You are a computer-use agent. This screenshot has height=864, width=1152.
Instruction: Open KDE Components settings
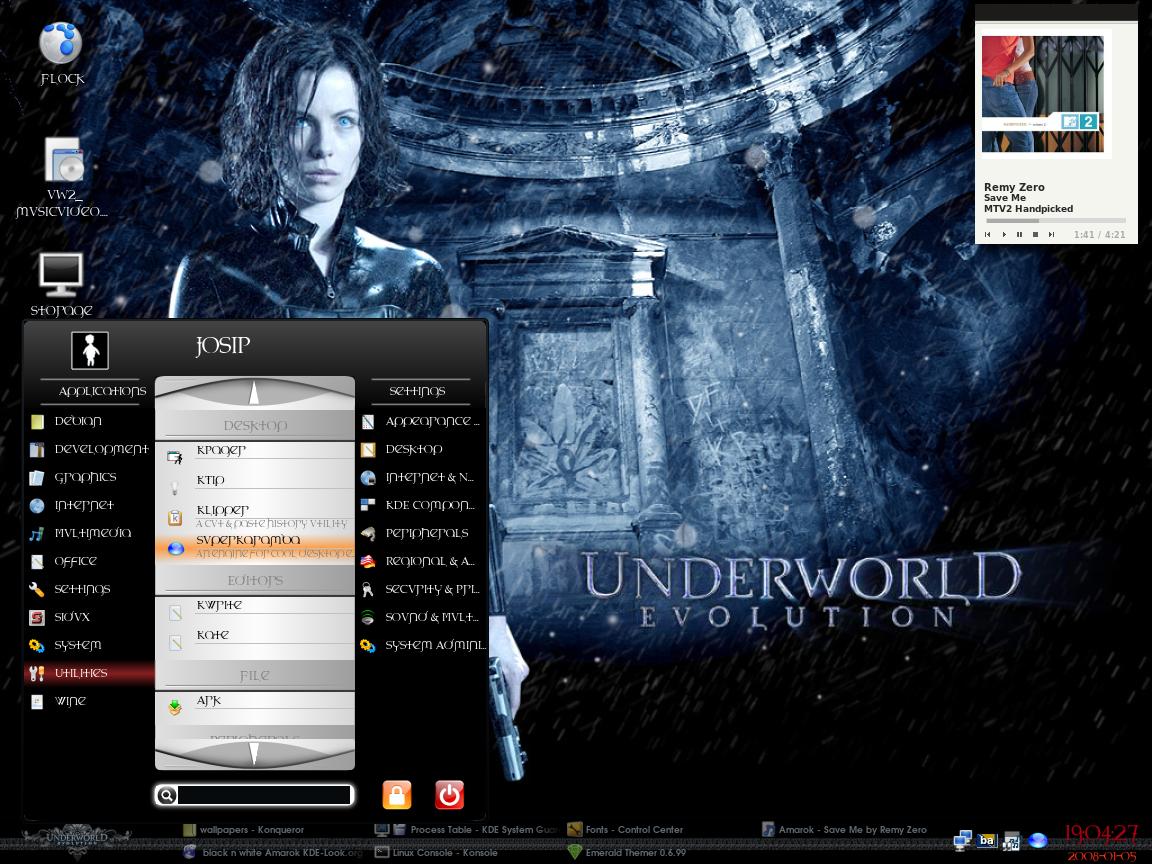(x=423, y=505)
